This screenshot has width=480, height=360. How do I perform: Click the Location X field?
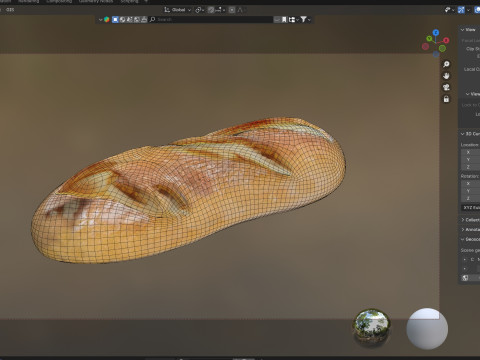[x=470, y=152]
